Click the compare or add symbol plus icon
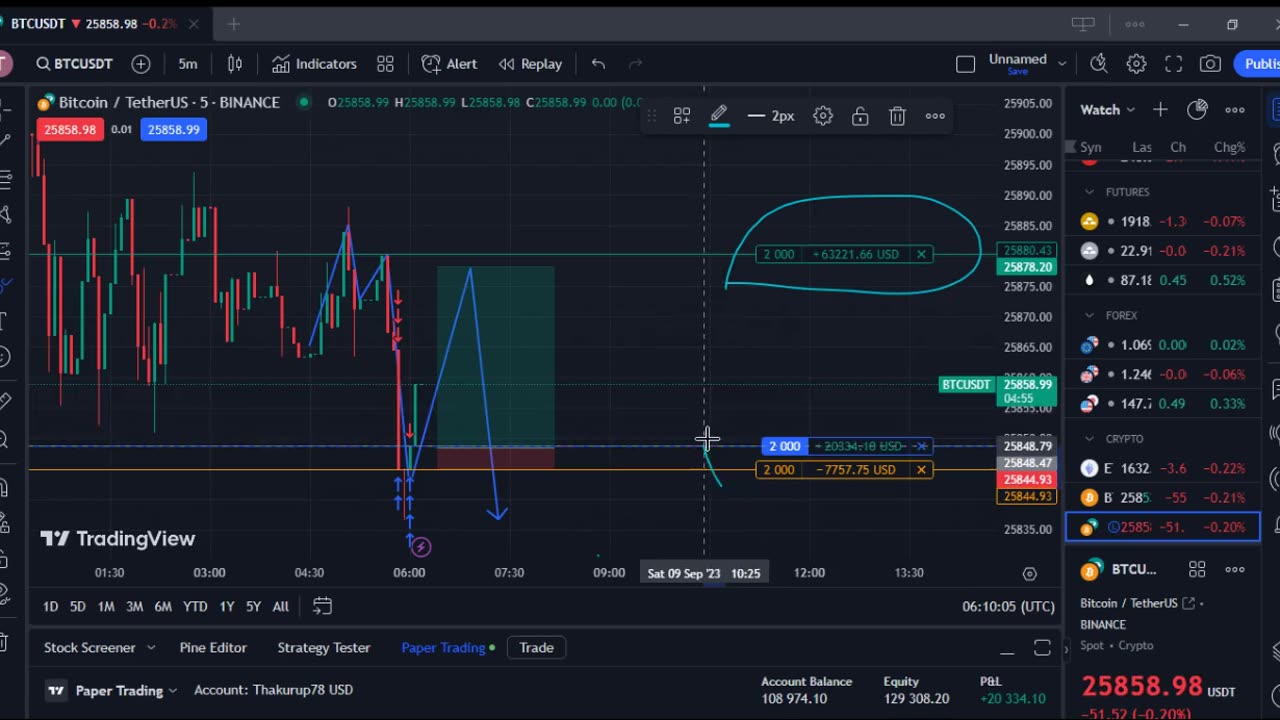The image size is (1280, 720). [141, 64]
